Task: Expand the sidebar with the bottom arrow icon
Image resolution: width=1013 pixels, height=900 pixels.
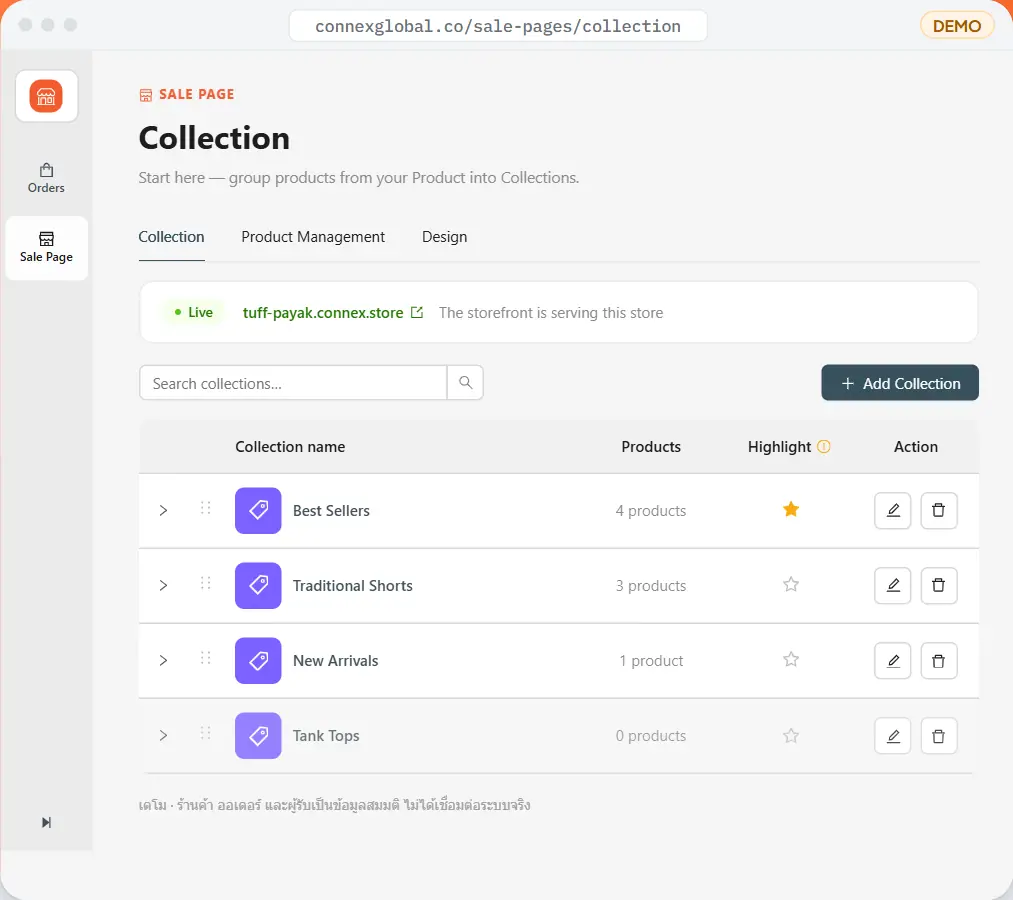Action: [47, 822]
